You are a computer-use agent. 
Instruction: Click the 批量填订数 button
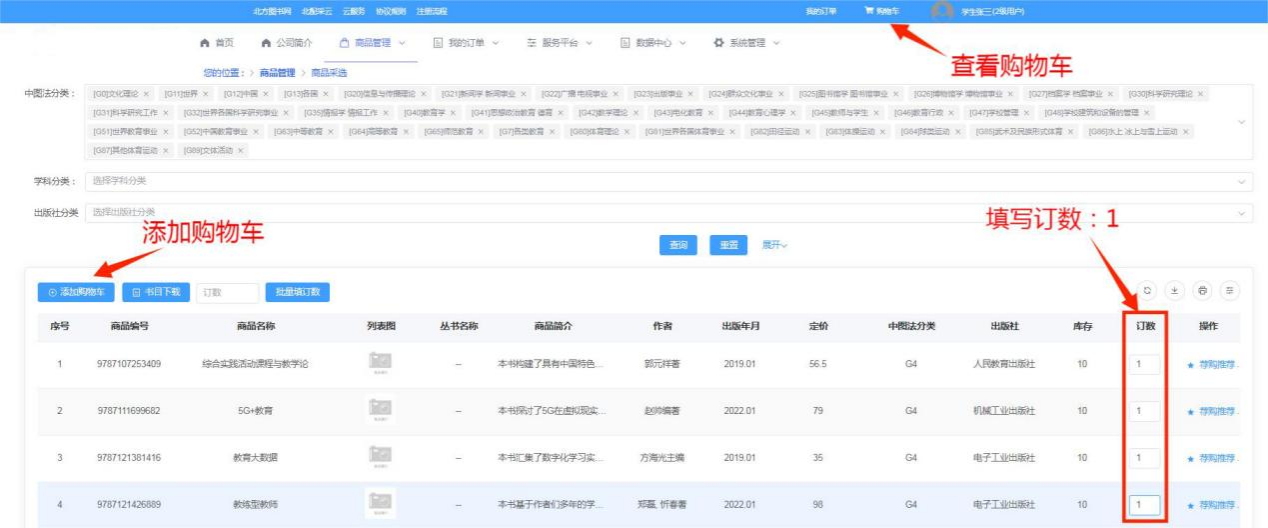coord(296,292)
